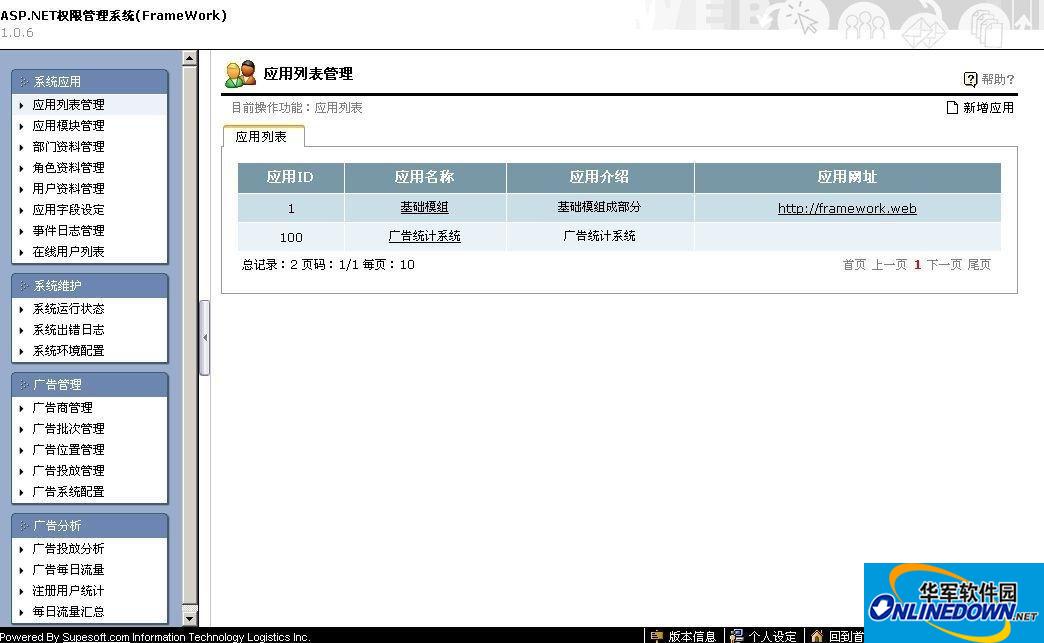
Task: Open 应用列表管理 in the sidebar
Action: [69, 105]
